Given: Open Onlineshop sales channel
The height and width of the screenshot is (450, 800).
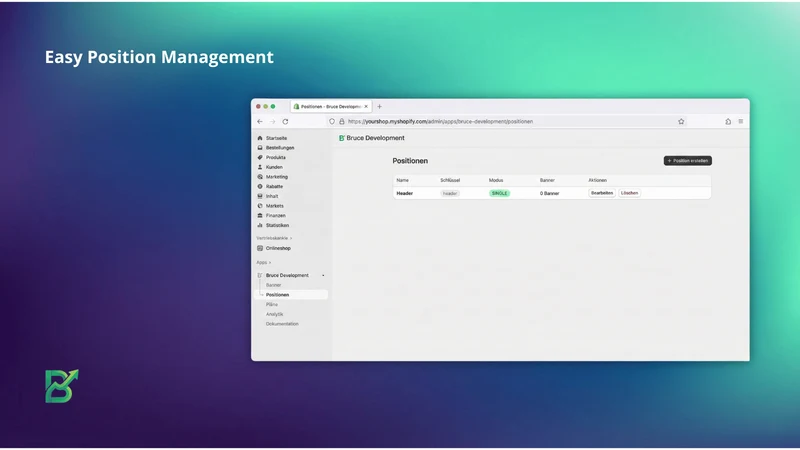Looking at the screenshot, I should (x=278, y=248).
